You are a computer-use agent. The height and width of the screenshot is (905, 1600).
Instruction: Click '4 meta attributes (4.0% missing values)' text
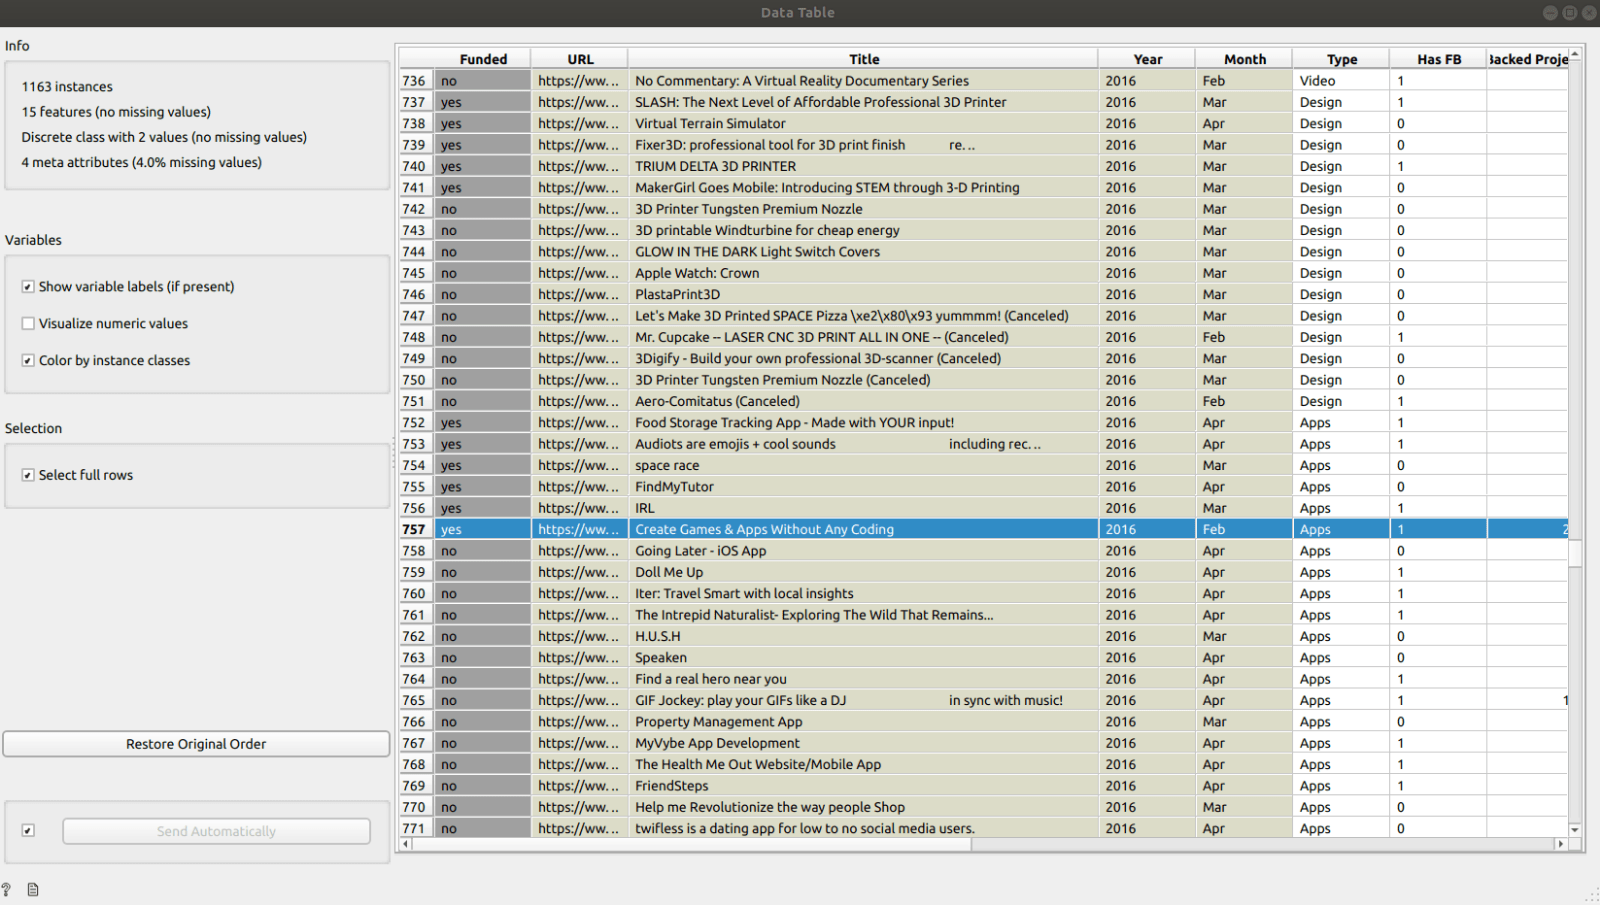(141, 162)
